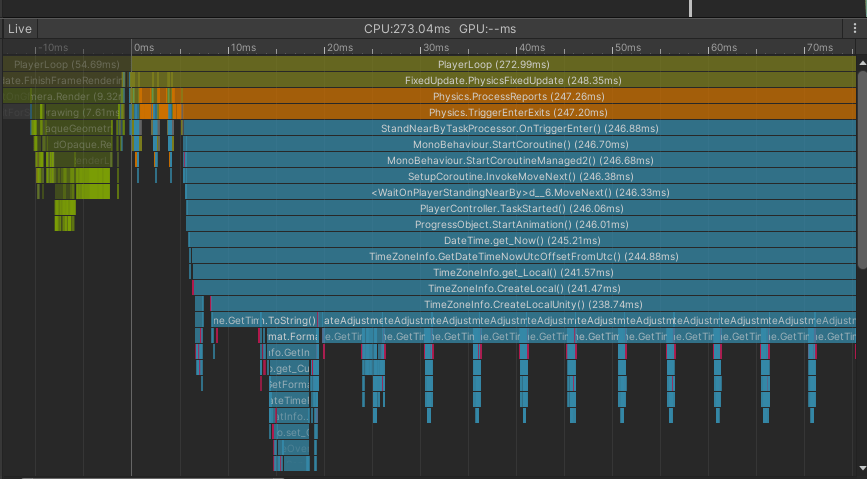This screenshot has height=479, width=867.
Task: Click the CPU:273.04ms readout
Action: (x=407, y=29)
